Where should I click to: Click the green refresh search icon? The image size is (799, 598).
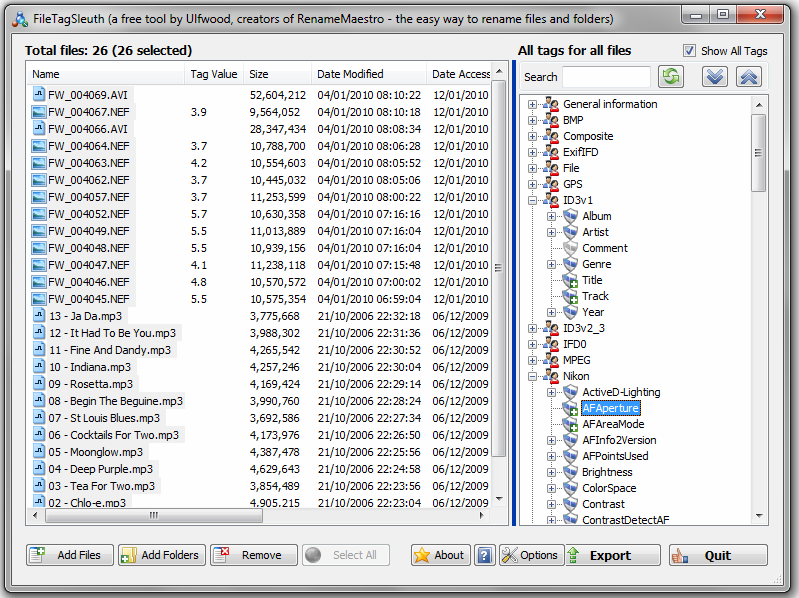pos(671,77)
